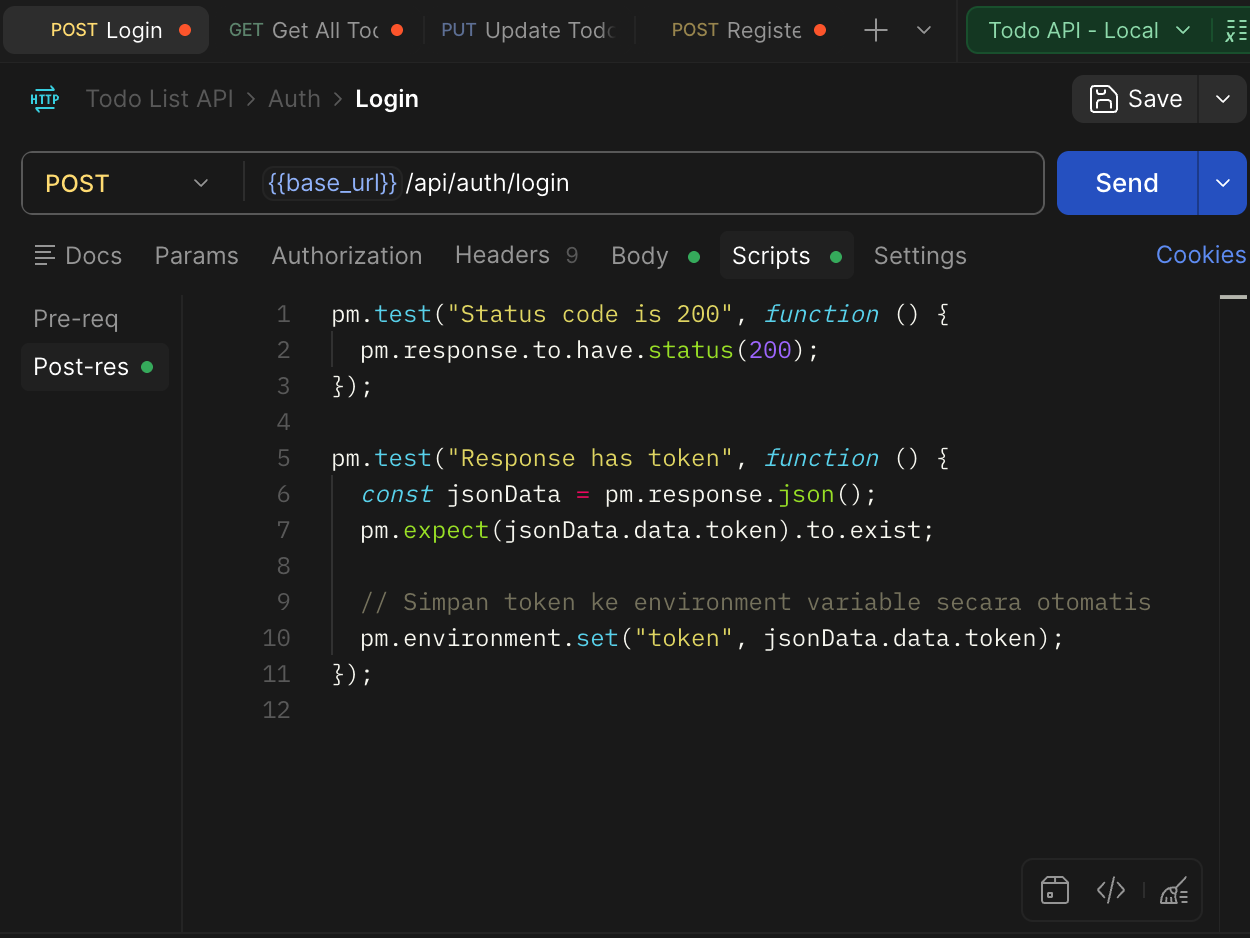
Task: Open the POST method dropdown
Action: pos(127,183)
